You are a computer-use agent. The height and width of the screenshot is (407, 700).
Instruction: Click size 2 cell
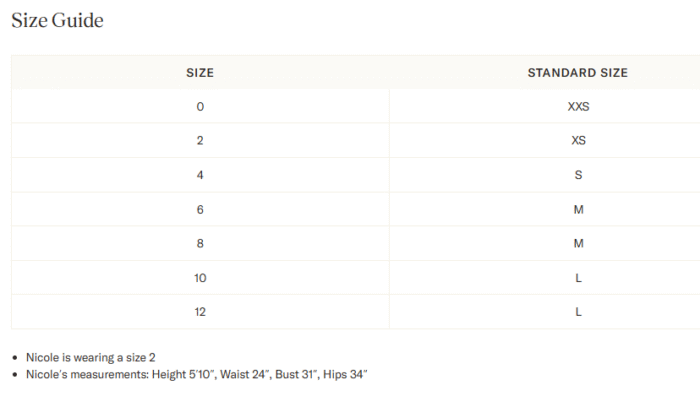(x=200, y=141)
